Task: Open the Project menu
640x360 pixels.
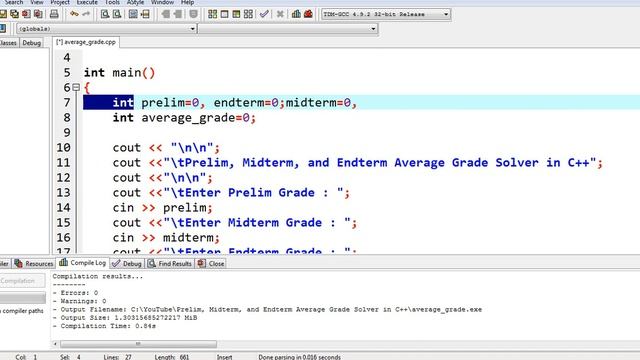Action: pos(60,2)
